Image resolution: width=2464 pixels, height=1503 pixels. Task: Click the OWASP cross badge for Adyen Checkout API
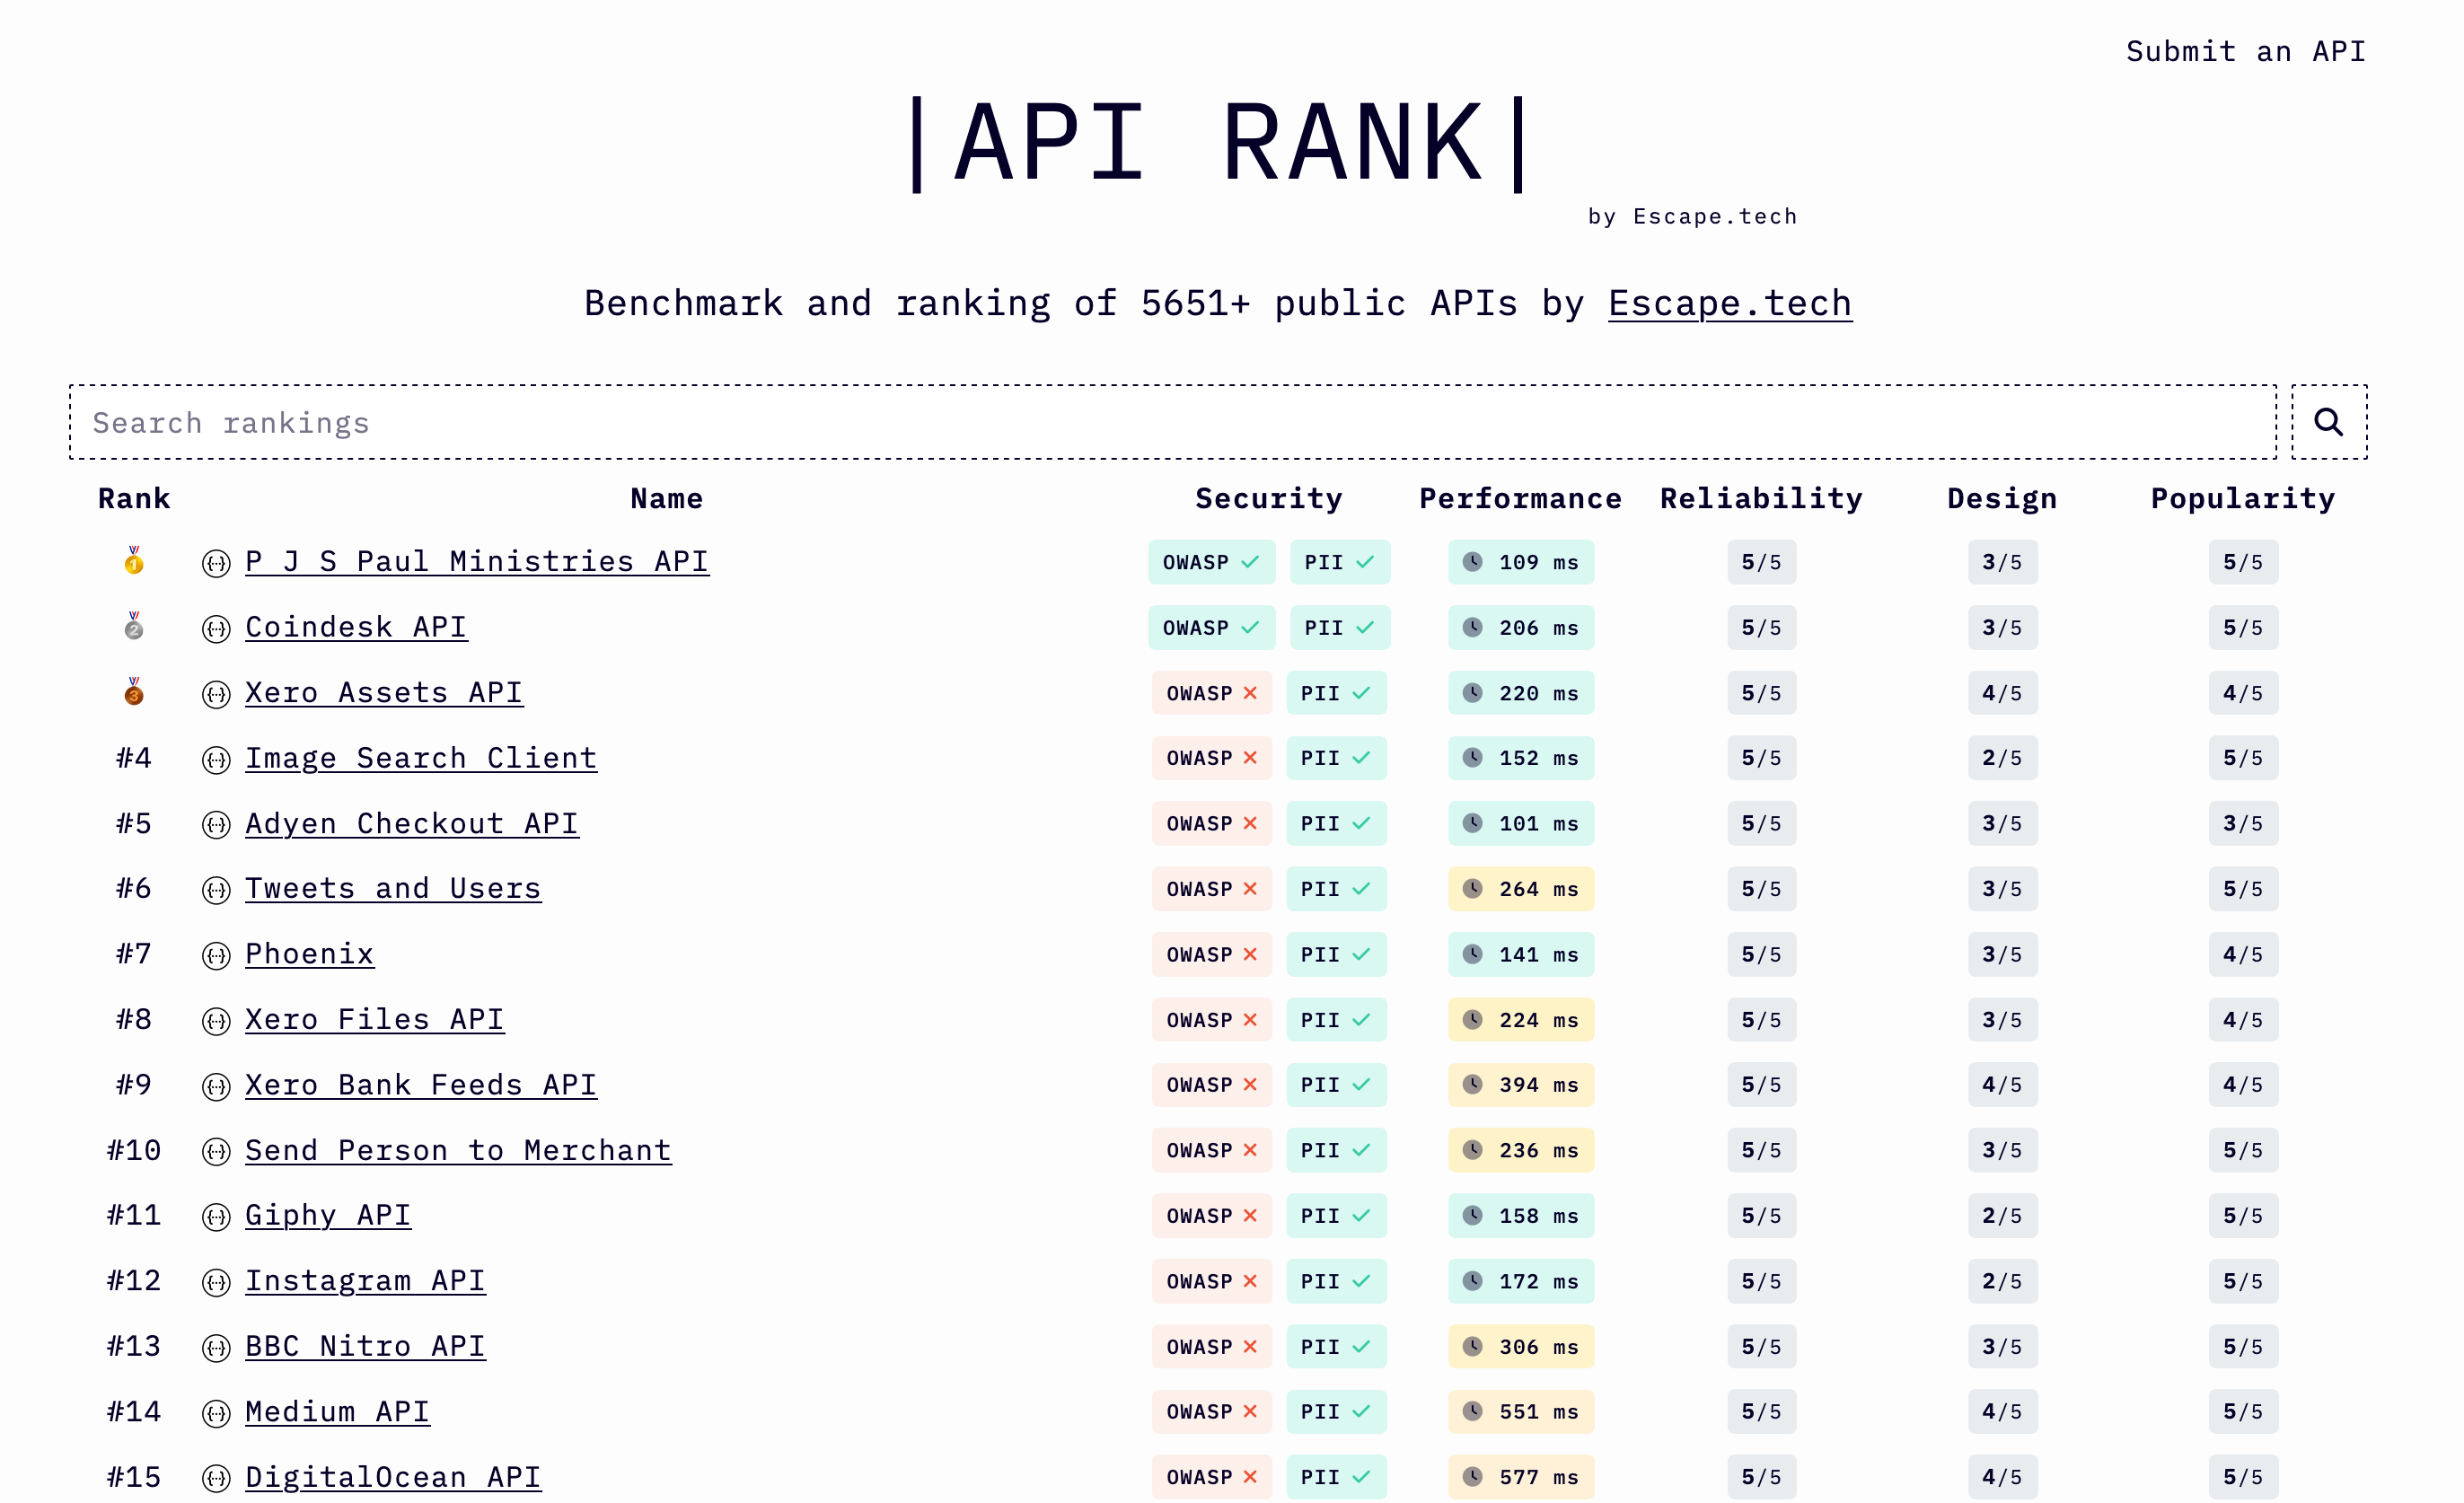[1212, 823]
